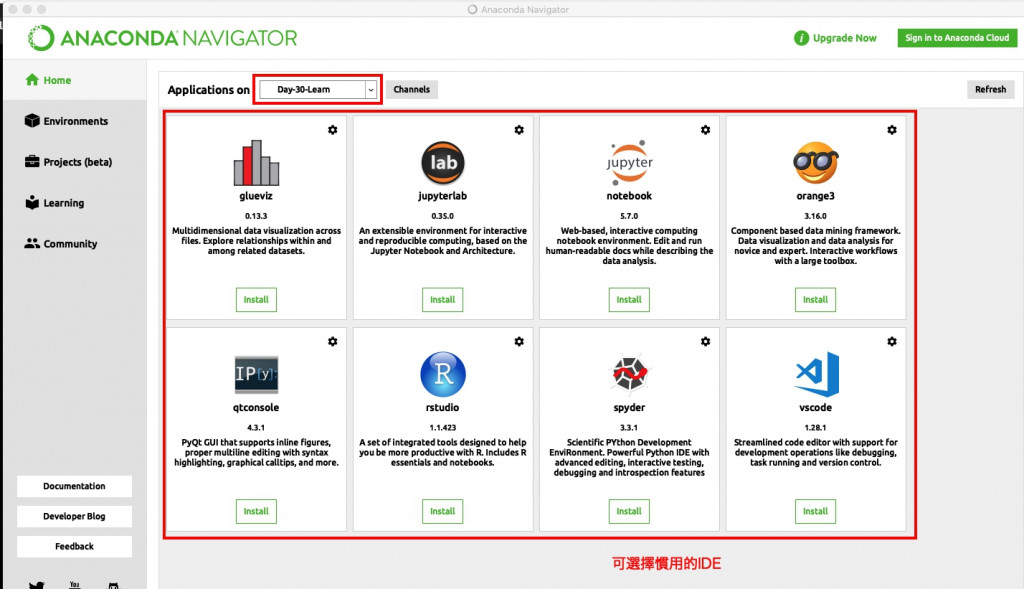The height and width of the screenshot is (589, 1024).
Task: Go to the Home tab
Action: (74, 80)
